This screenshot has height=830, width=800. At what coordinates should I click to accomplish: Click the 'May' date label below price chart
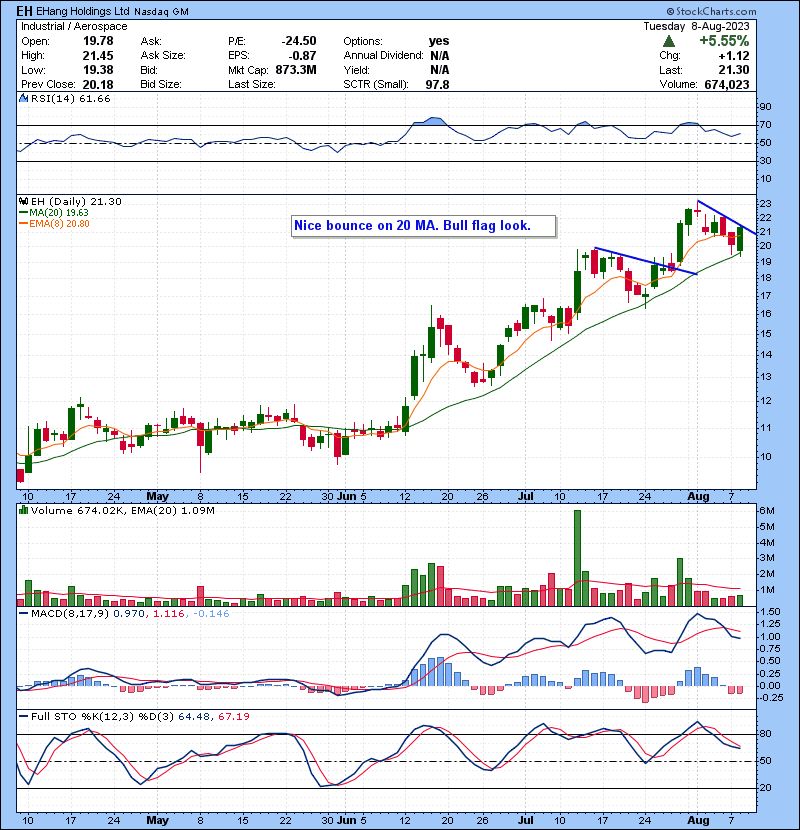tap(158, 496)
